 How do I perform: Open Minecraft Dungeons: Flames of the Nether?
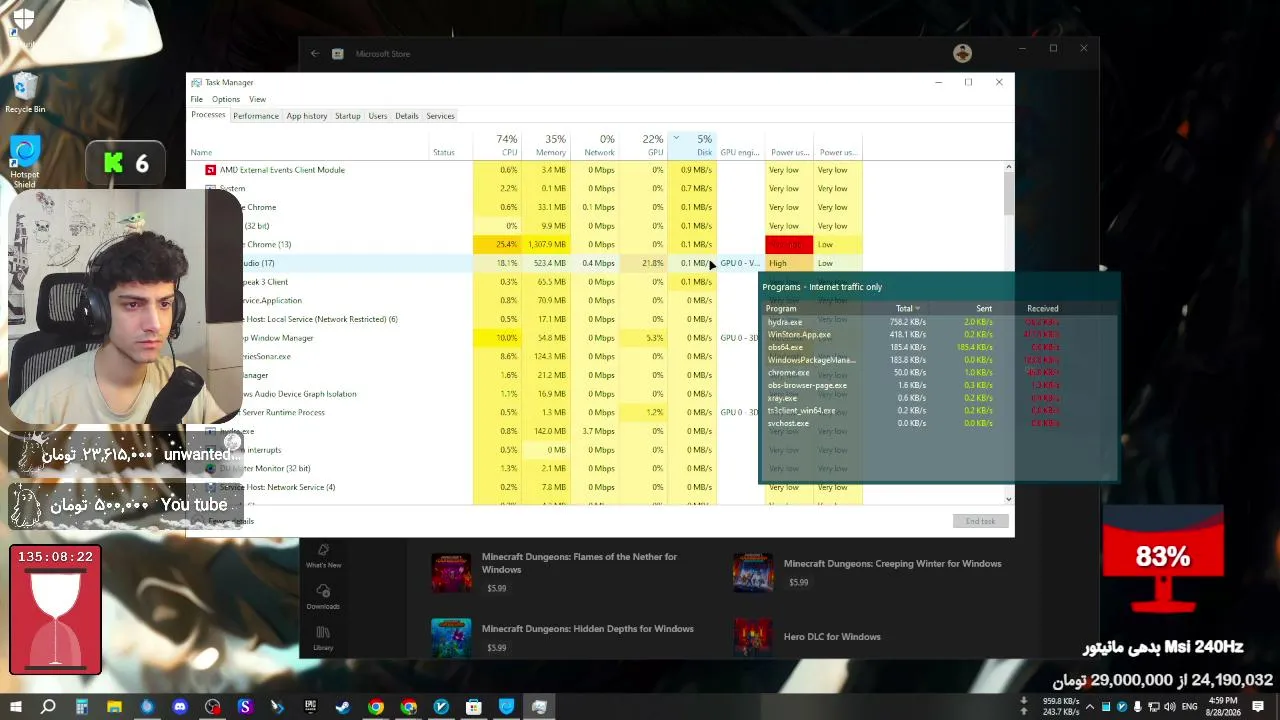click(x=580, y=563)
